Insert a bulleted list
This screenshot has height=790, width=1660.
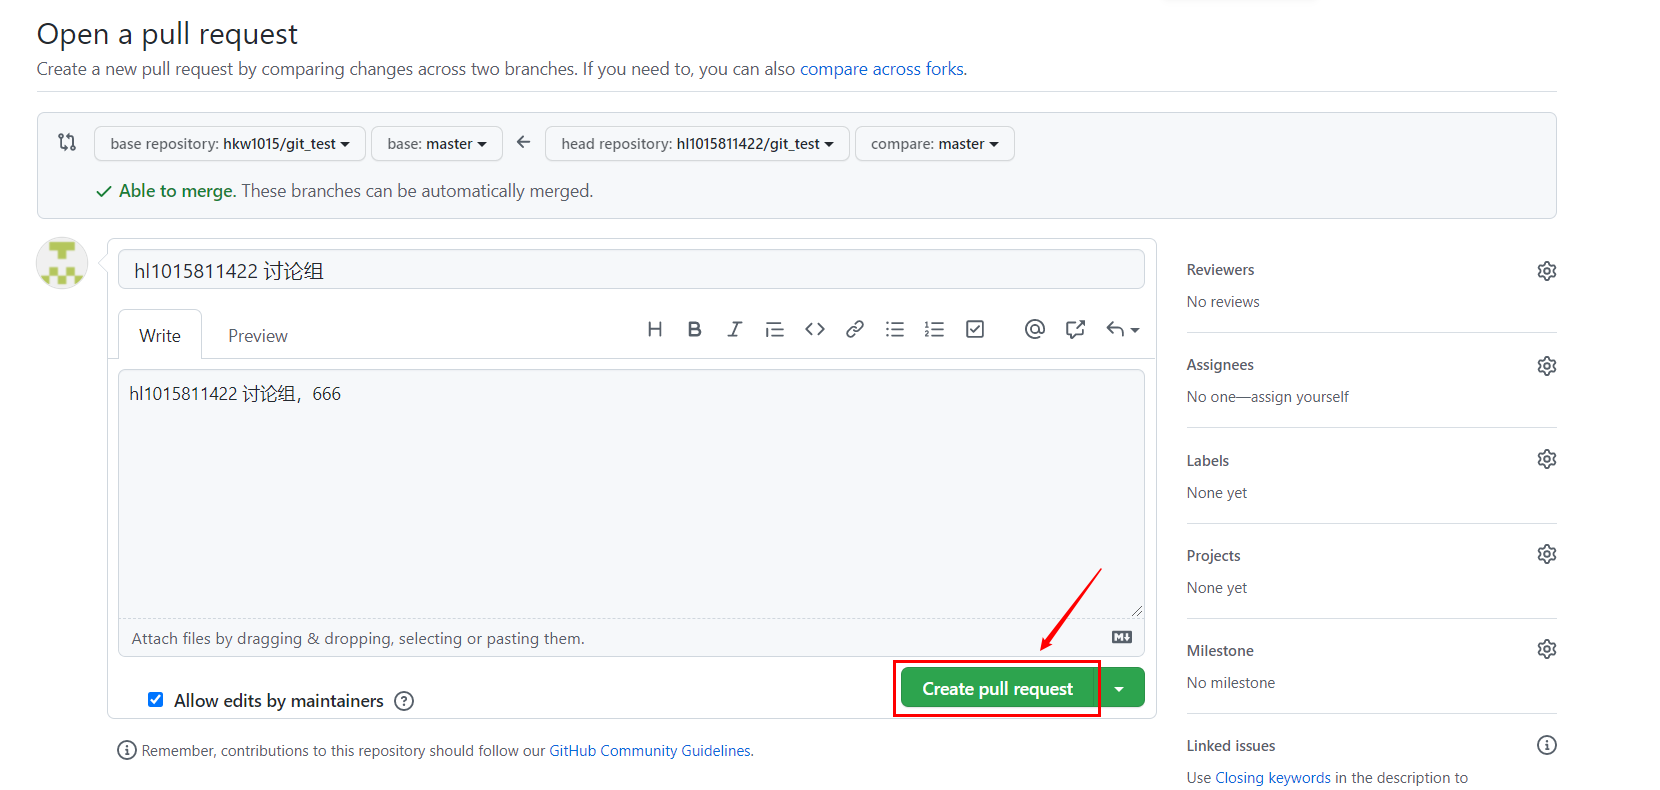tap(895, 329)
